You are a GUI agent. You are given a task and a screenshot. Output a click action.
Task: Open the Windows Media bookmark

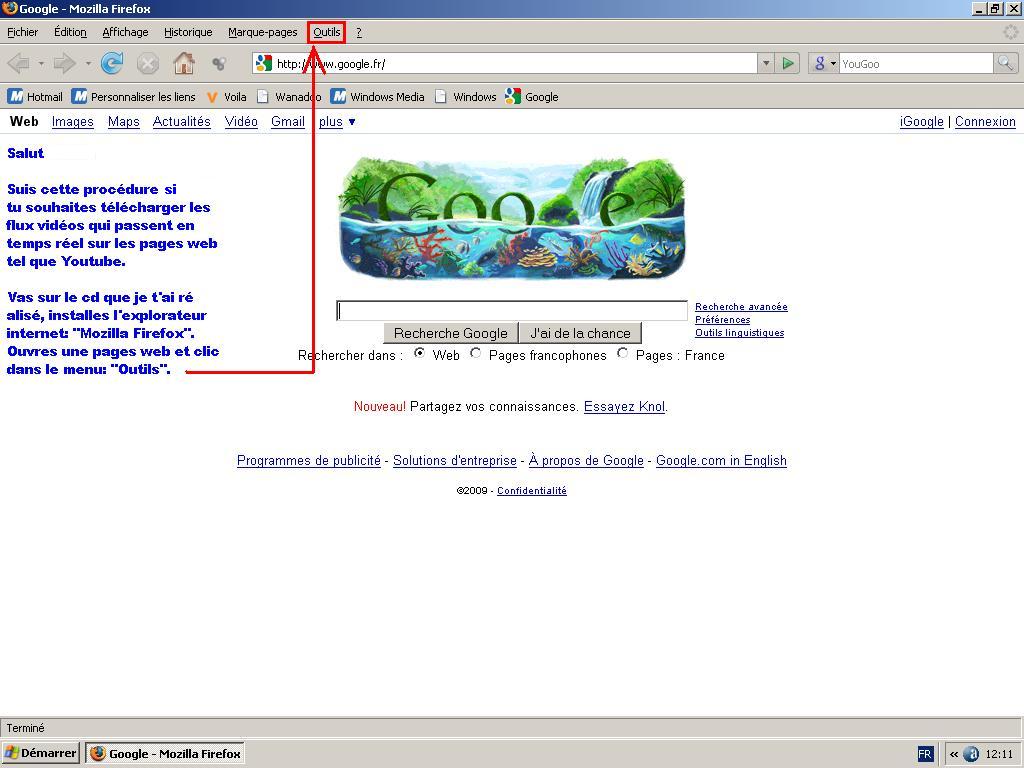pyautogui.click(x=378, y=97)
